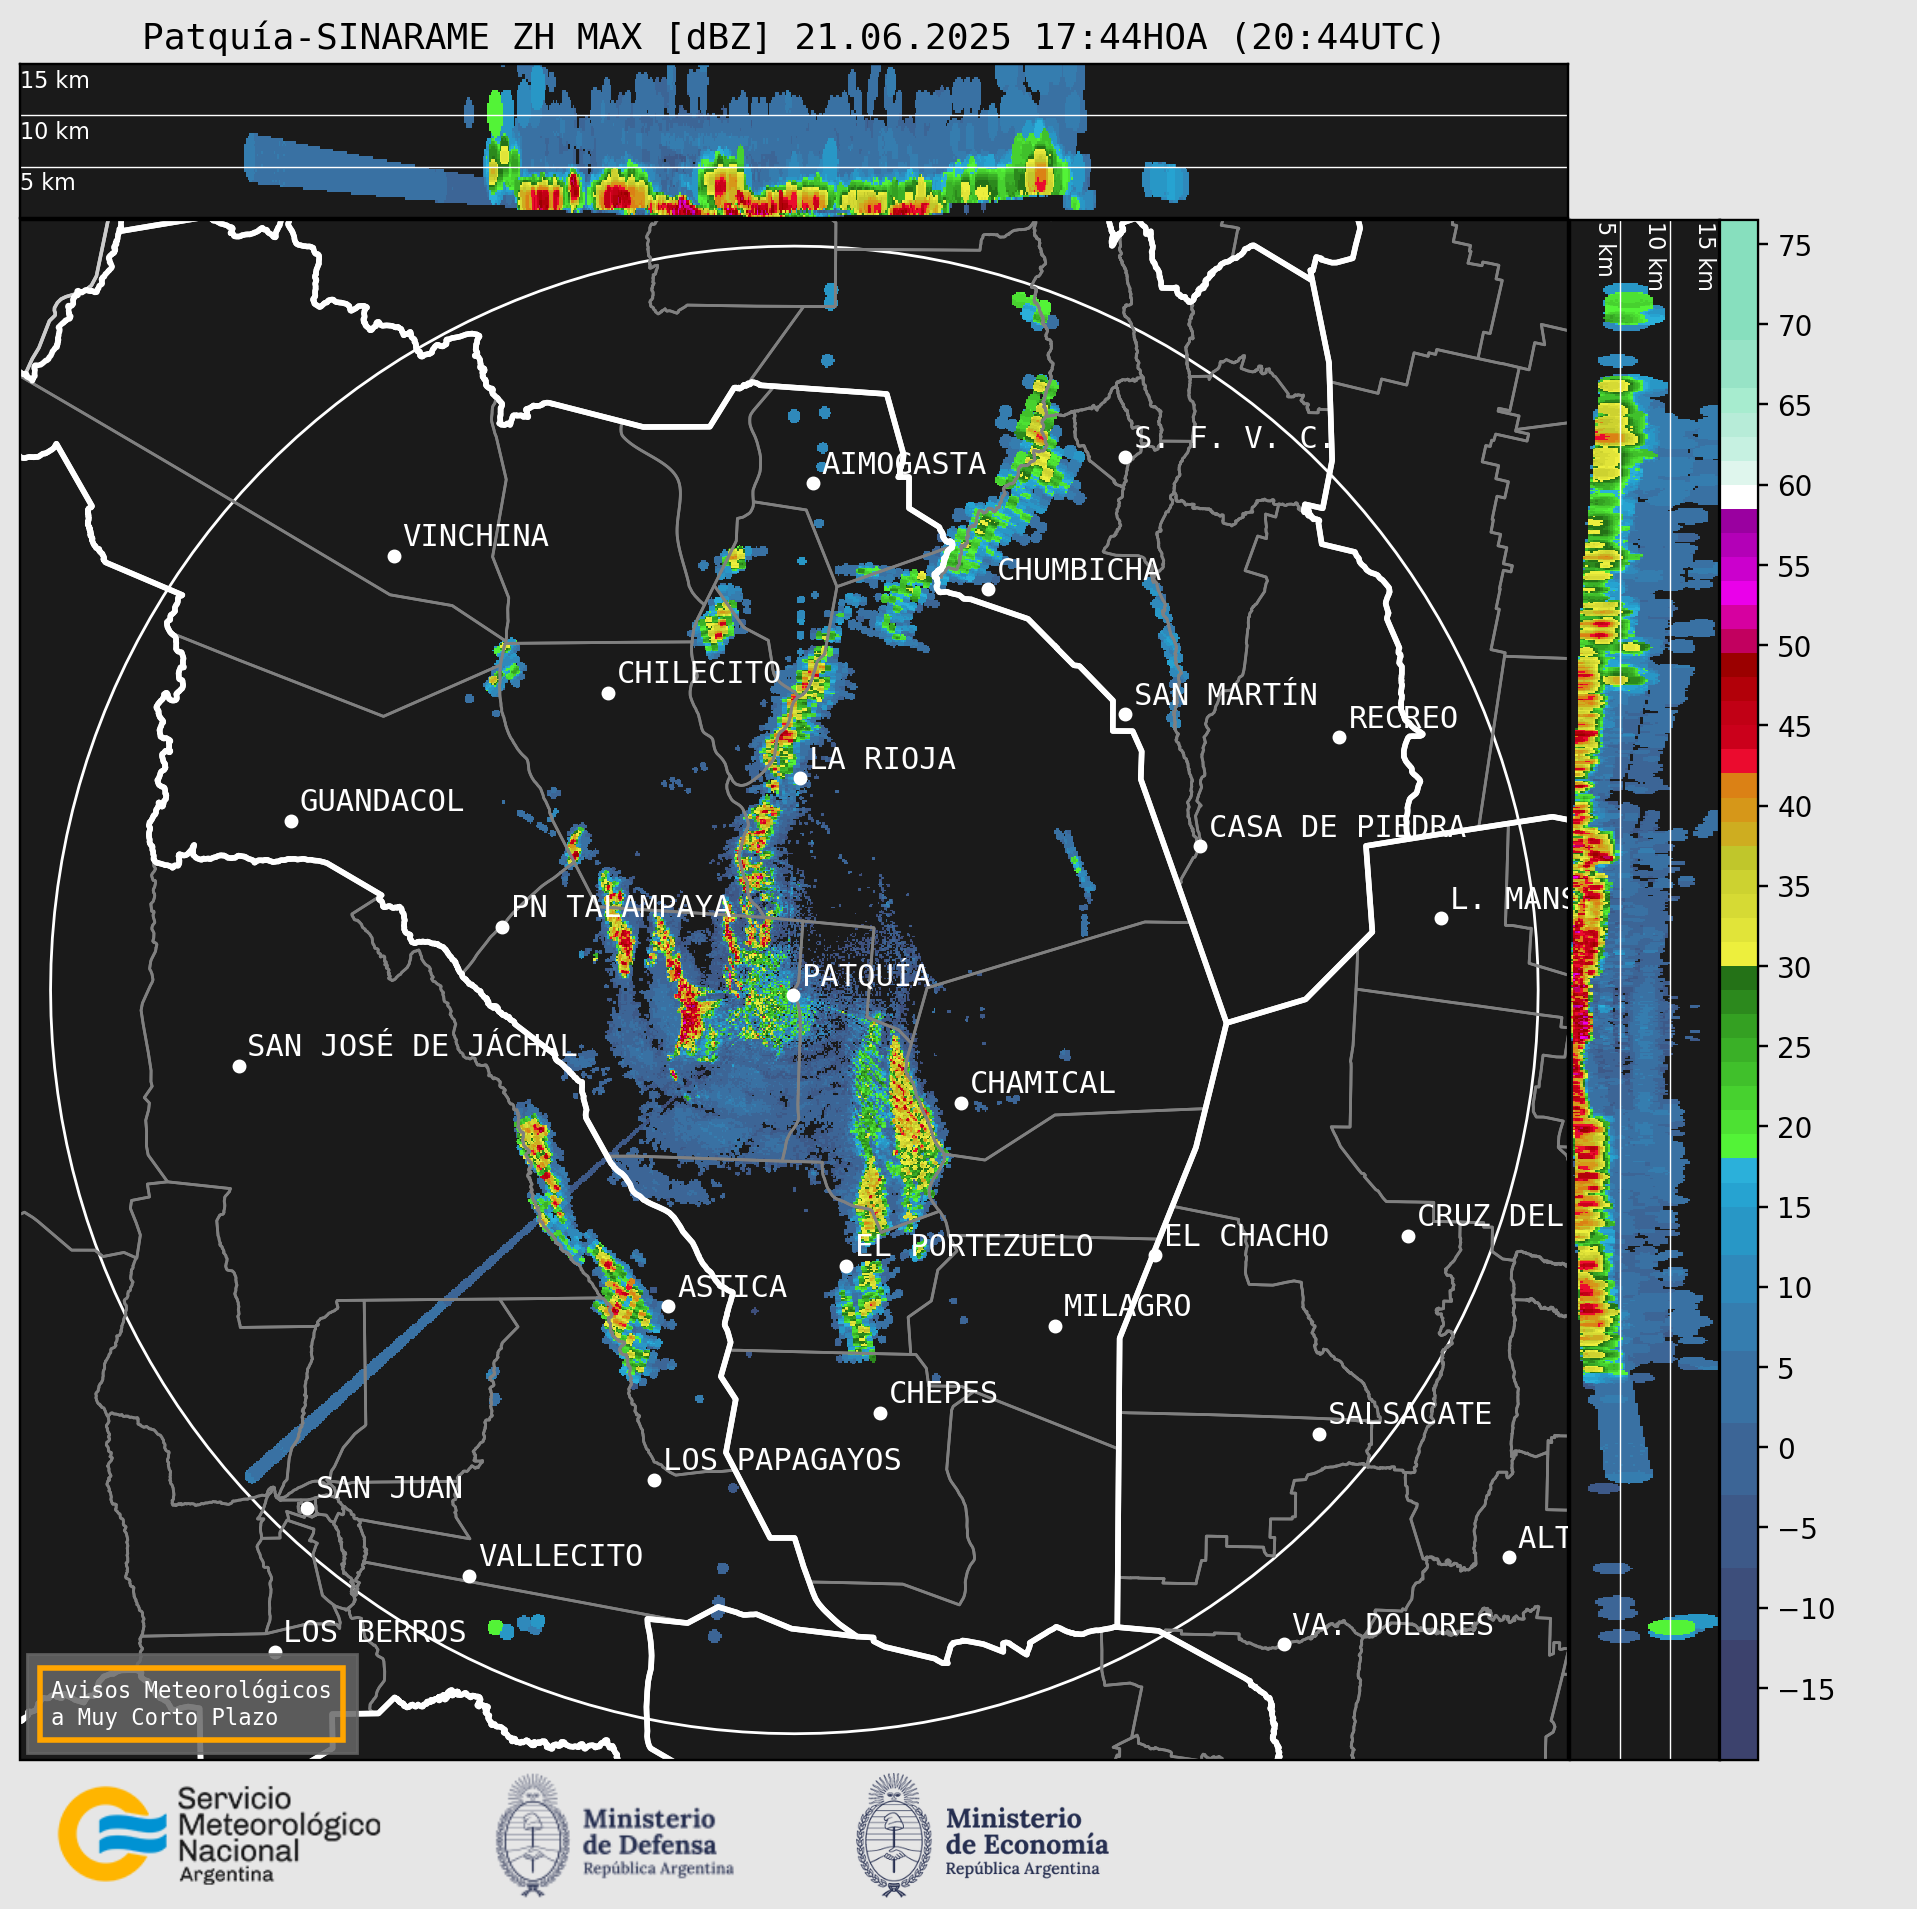This screenshot has height=1909, width=1917.
Task: Click the La Rioja city marker dot
Action: (x=800, y=778)
